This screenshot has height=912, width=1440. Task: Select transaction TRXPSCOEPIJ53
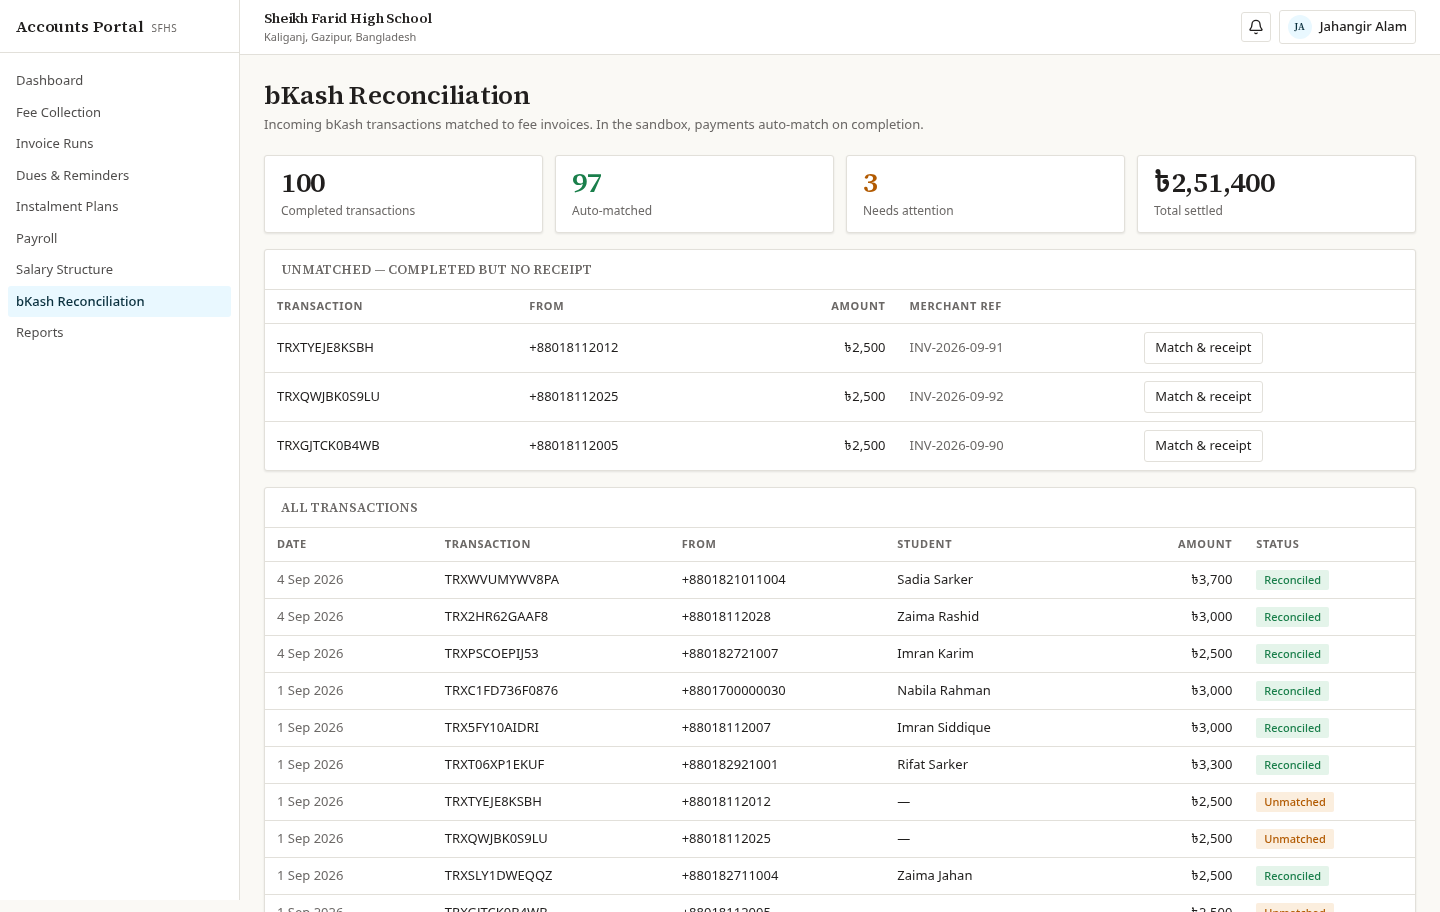[491, 654]
